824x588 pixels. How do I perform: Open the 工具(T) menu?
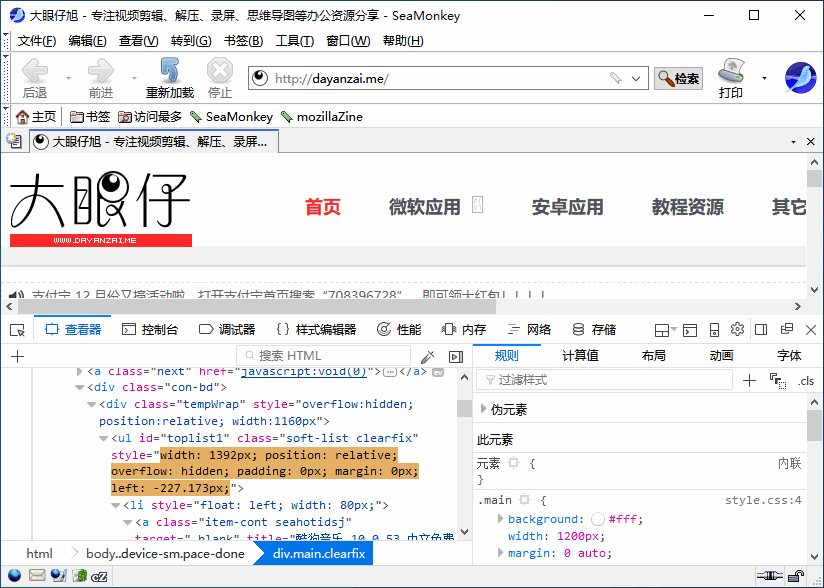tap(294, 41)
